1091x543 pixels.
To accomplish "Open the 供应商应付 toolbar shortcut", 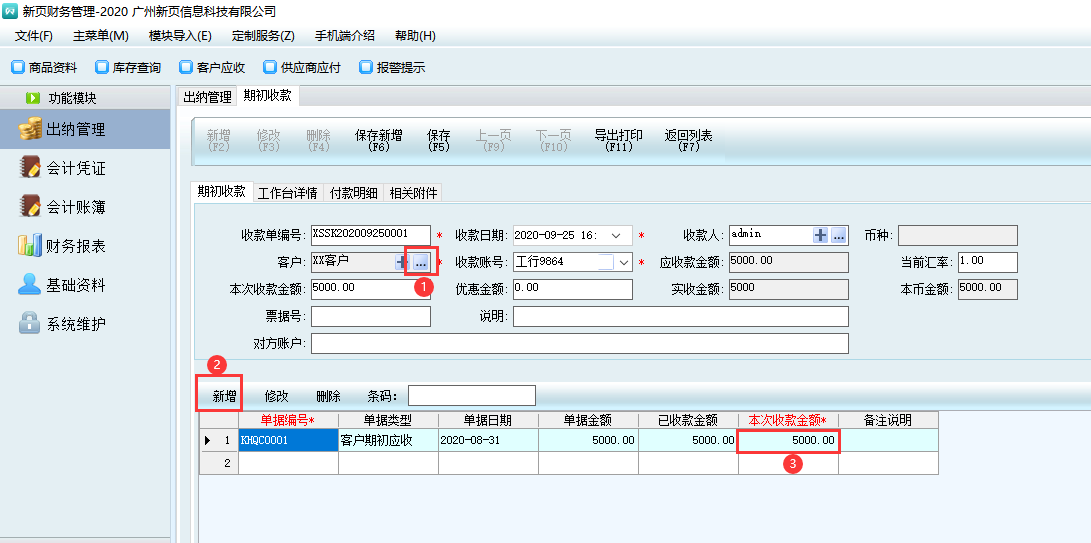I will pyautogui.click(x=302, y=68).
